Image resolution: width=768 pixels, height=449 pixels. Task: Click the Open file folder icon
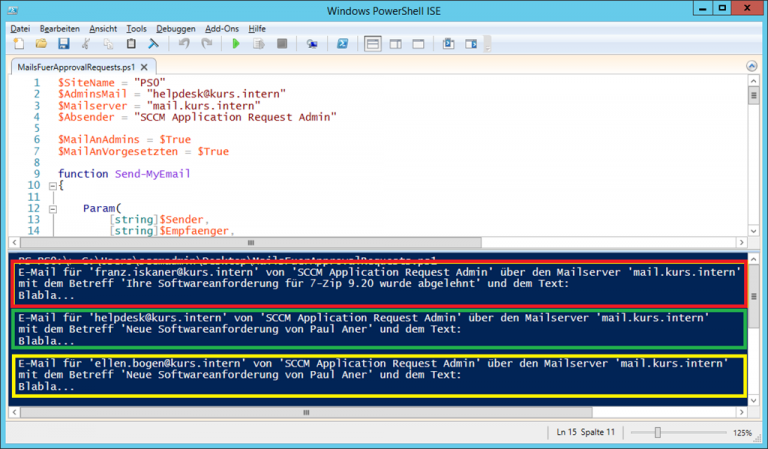click(41, 44)
